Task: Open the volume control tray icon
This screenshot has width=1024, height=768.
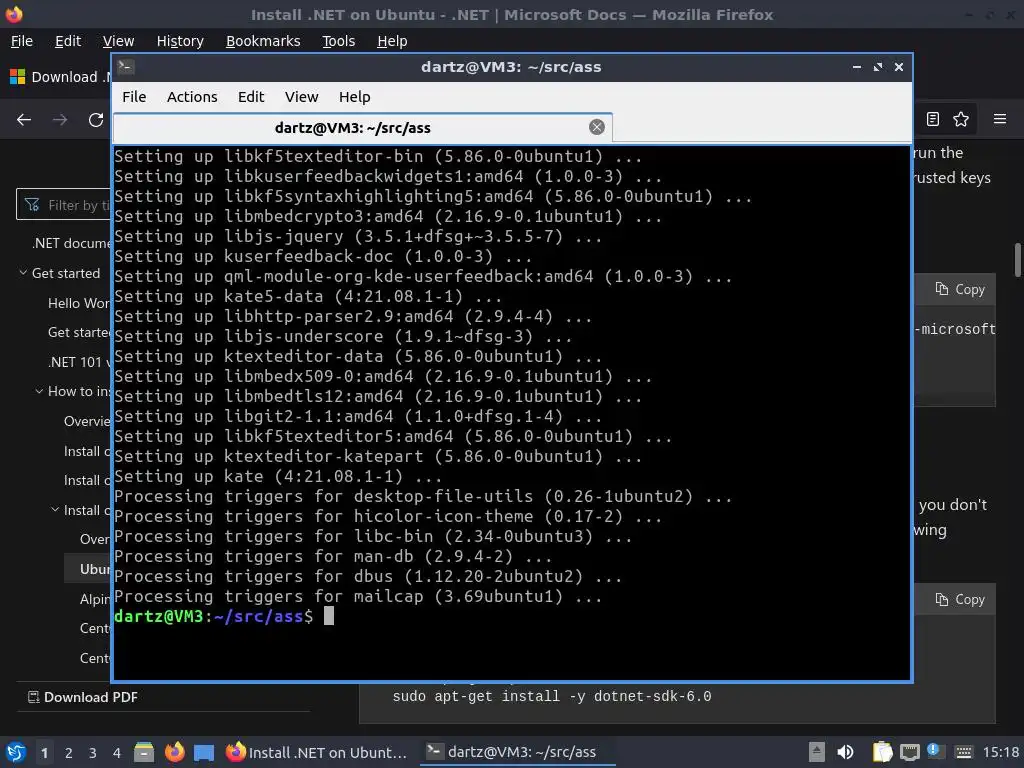Action: tap(845, 752)
